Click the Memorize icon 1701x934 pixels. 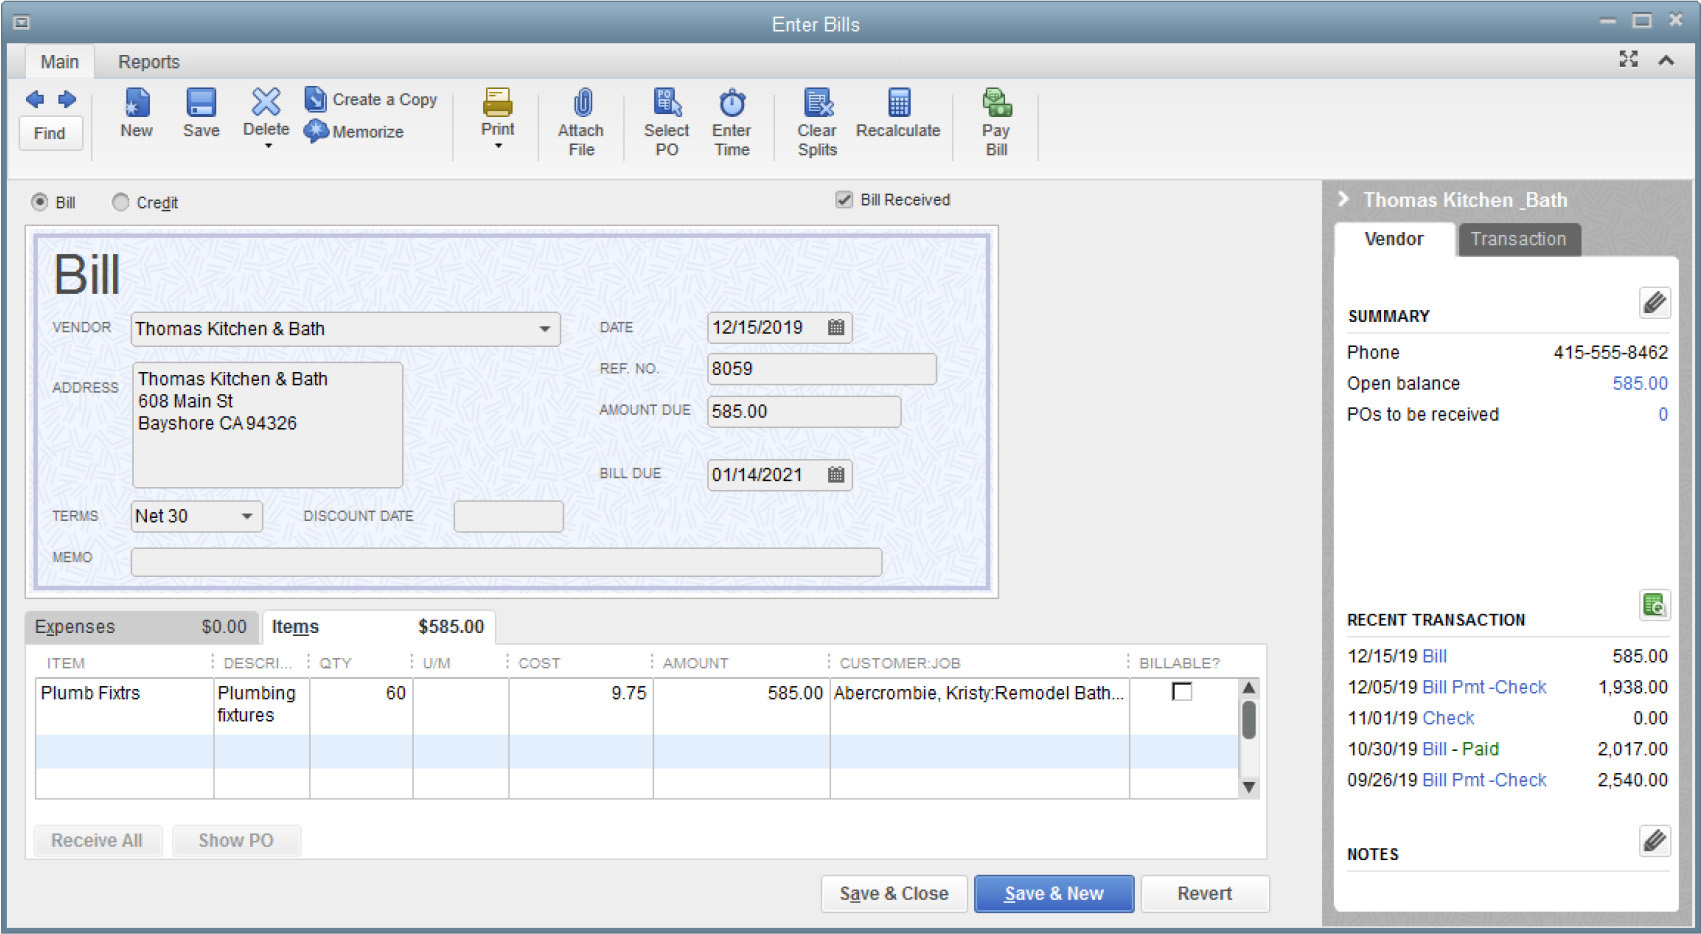coord(316,131)
